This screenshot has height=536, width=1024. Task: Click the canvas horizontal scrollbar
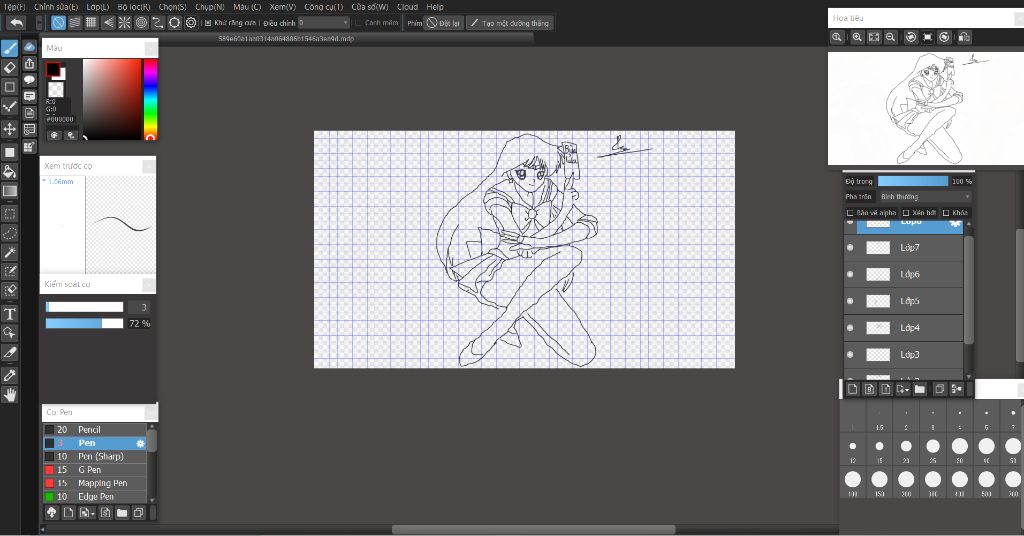pos(534,529)
